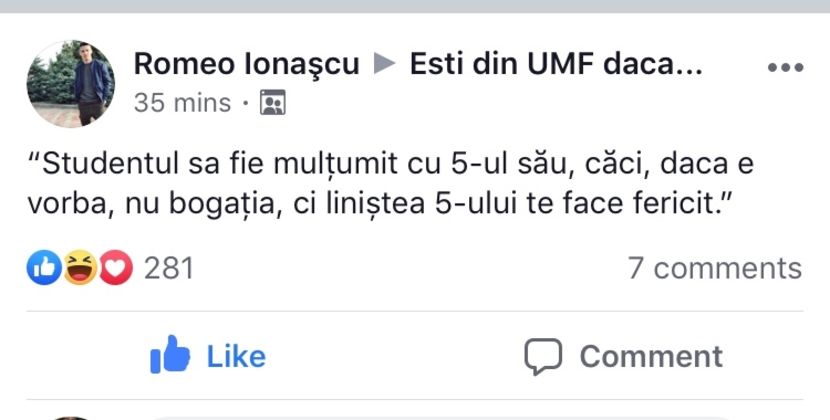Image resolution: width=830 pixels, height=420 pixels.
Task: Click the '35 mins' post timestamp
Action: (182, 103)
